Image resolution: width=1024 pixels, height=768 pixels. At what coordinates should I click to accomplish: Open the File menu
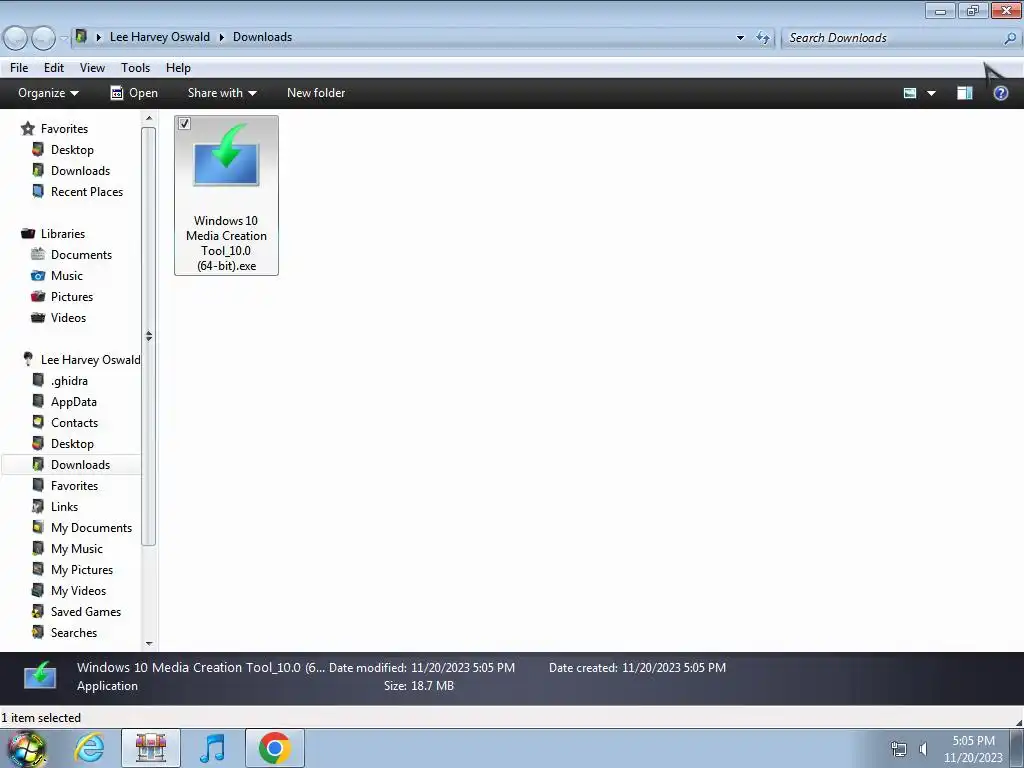tap(19, 68)
